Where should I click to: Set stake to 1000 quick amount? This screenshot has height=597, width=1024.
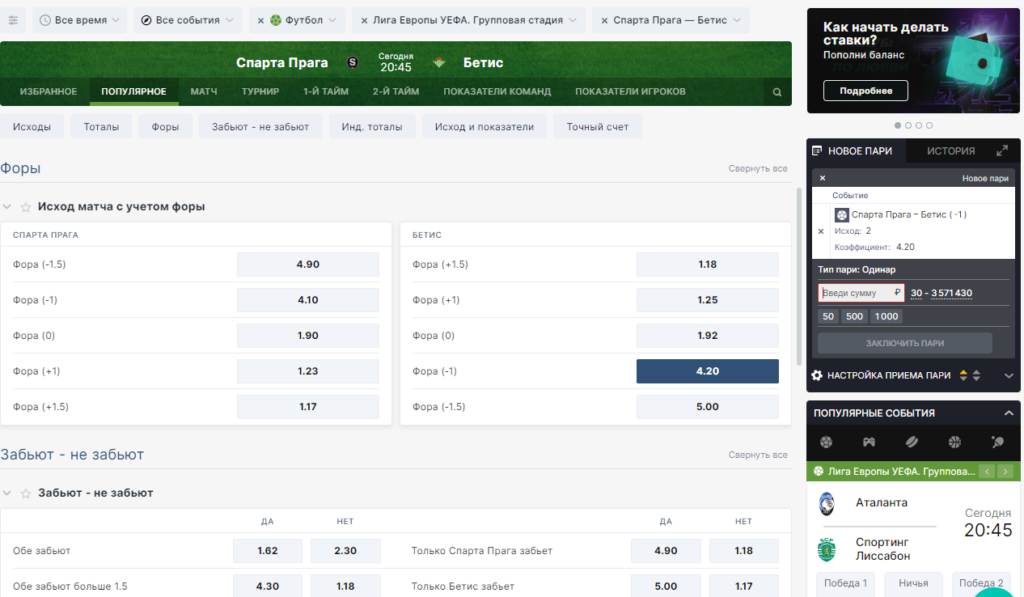click(x=886, y=316)
